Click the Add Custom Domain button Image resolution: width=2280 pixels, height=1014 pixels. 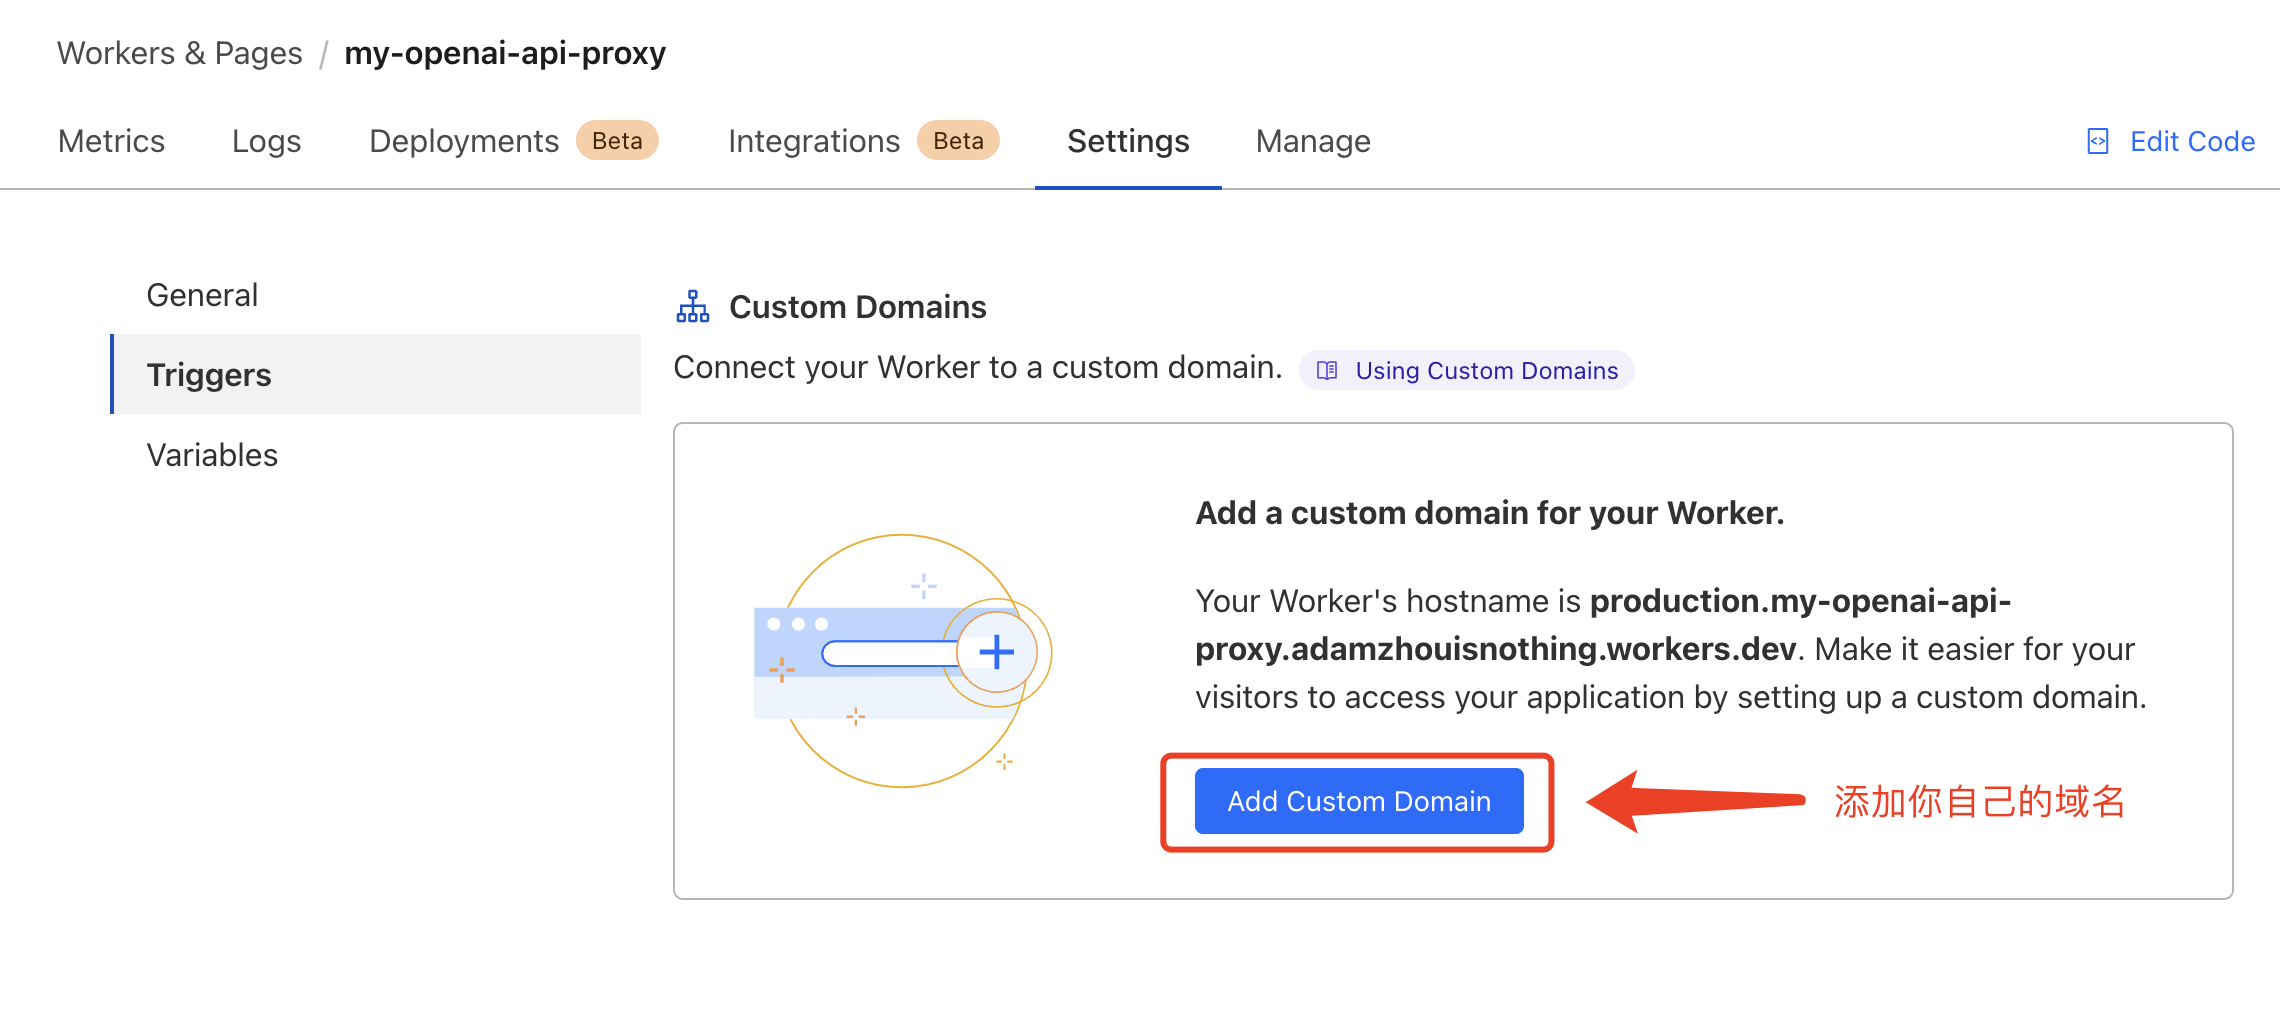point(1359,801)
